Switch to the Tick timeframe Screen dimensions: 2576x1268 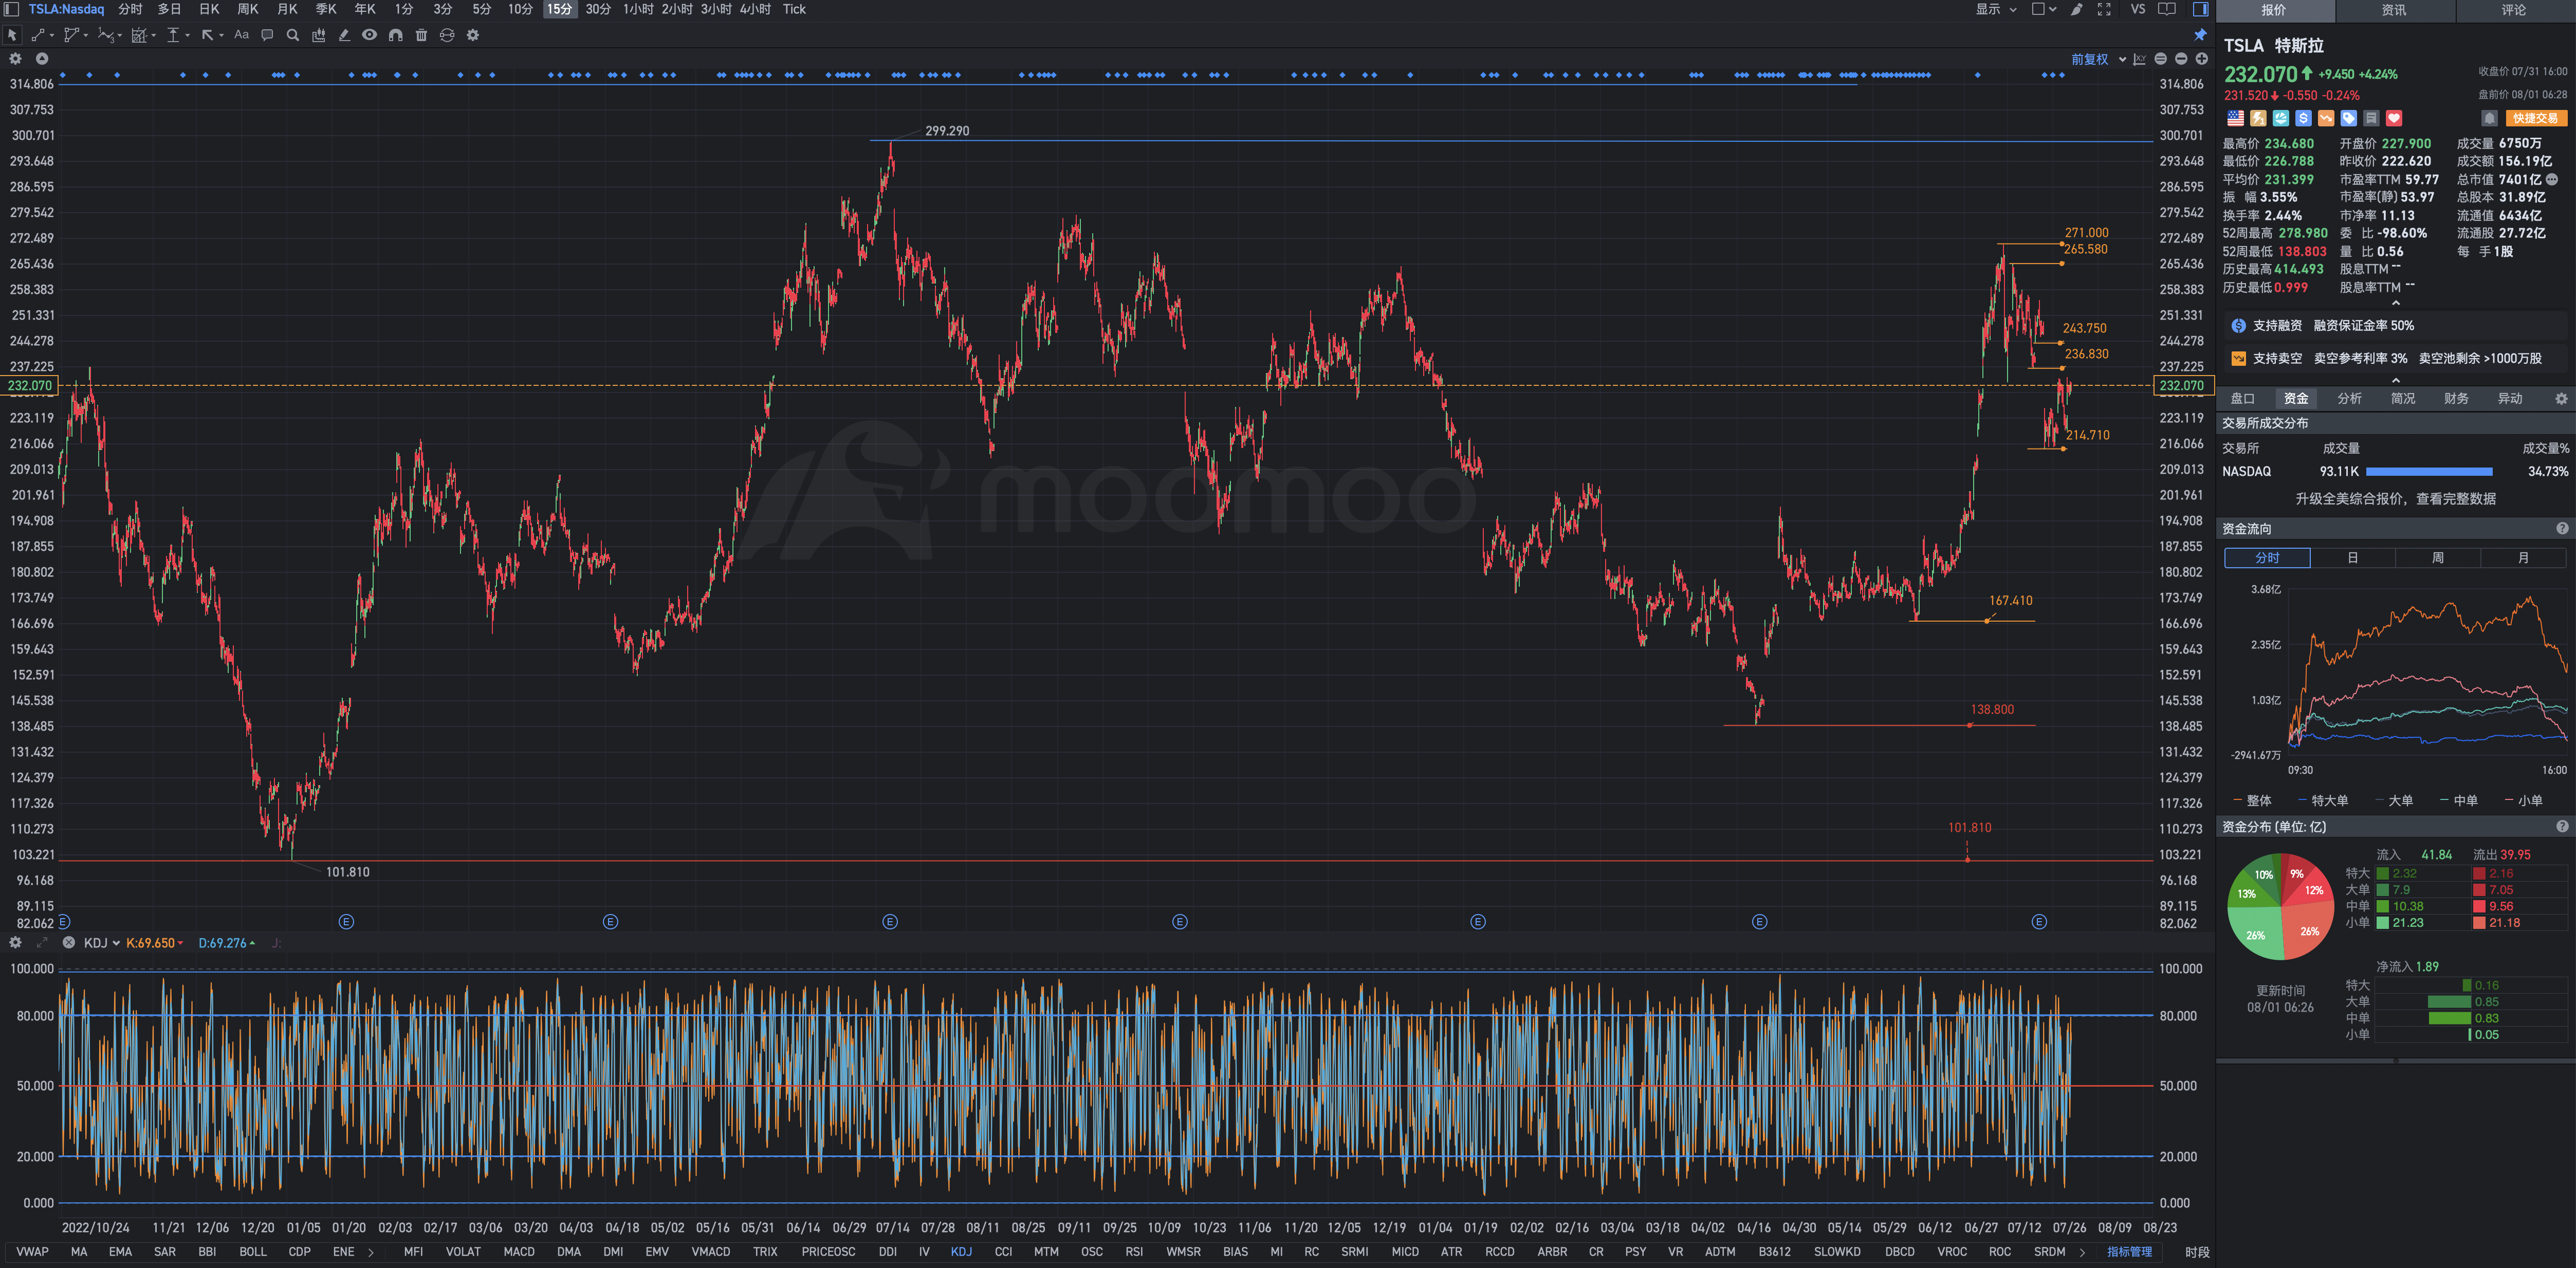[794, 9]
